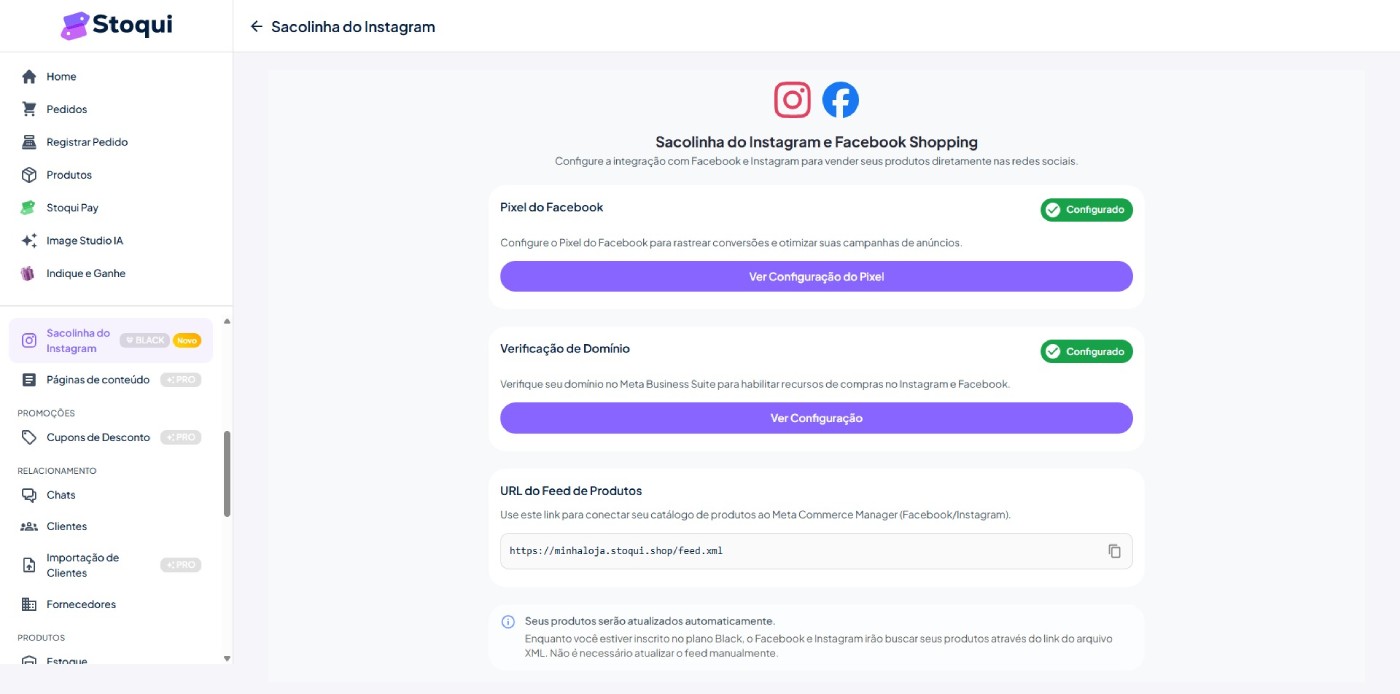Open the Fornecedores section

82,604
